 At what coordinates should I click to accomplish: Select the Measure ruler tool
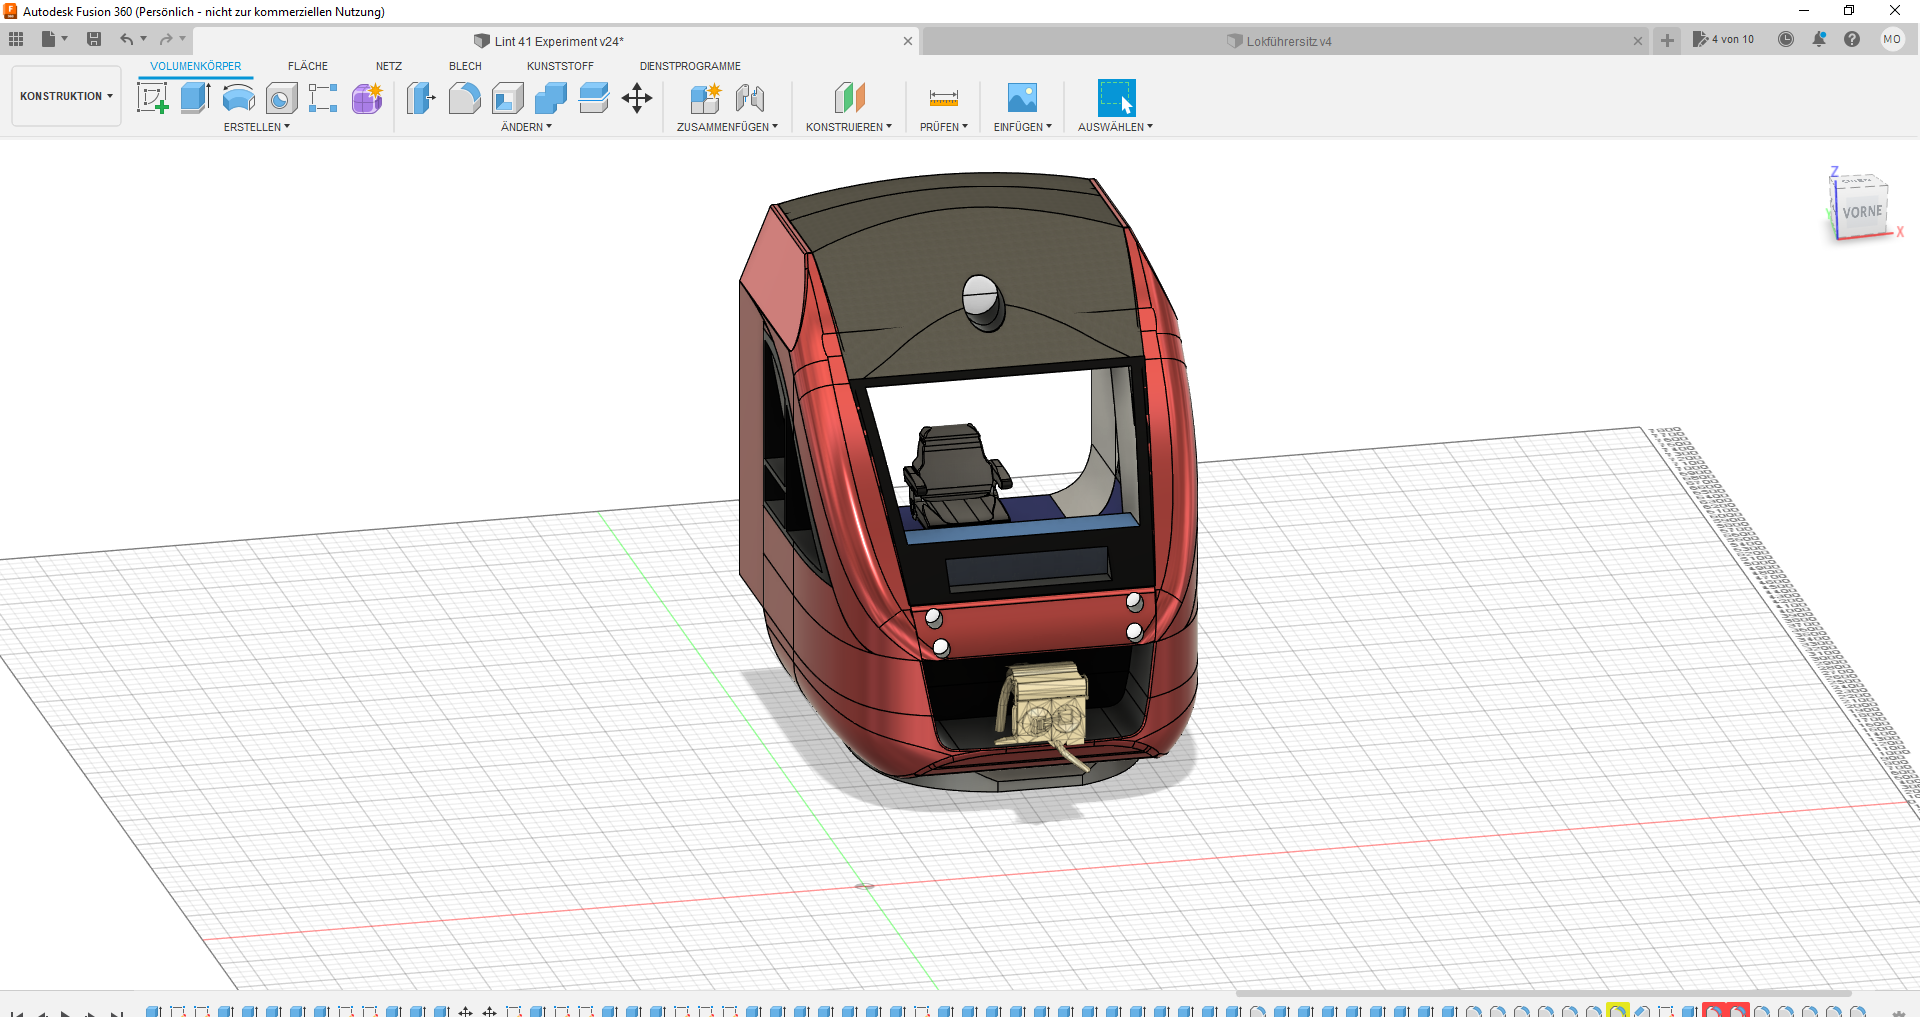point(943,98)
